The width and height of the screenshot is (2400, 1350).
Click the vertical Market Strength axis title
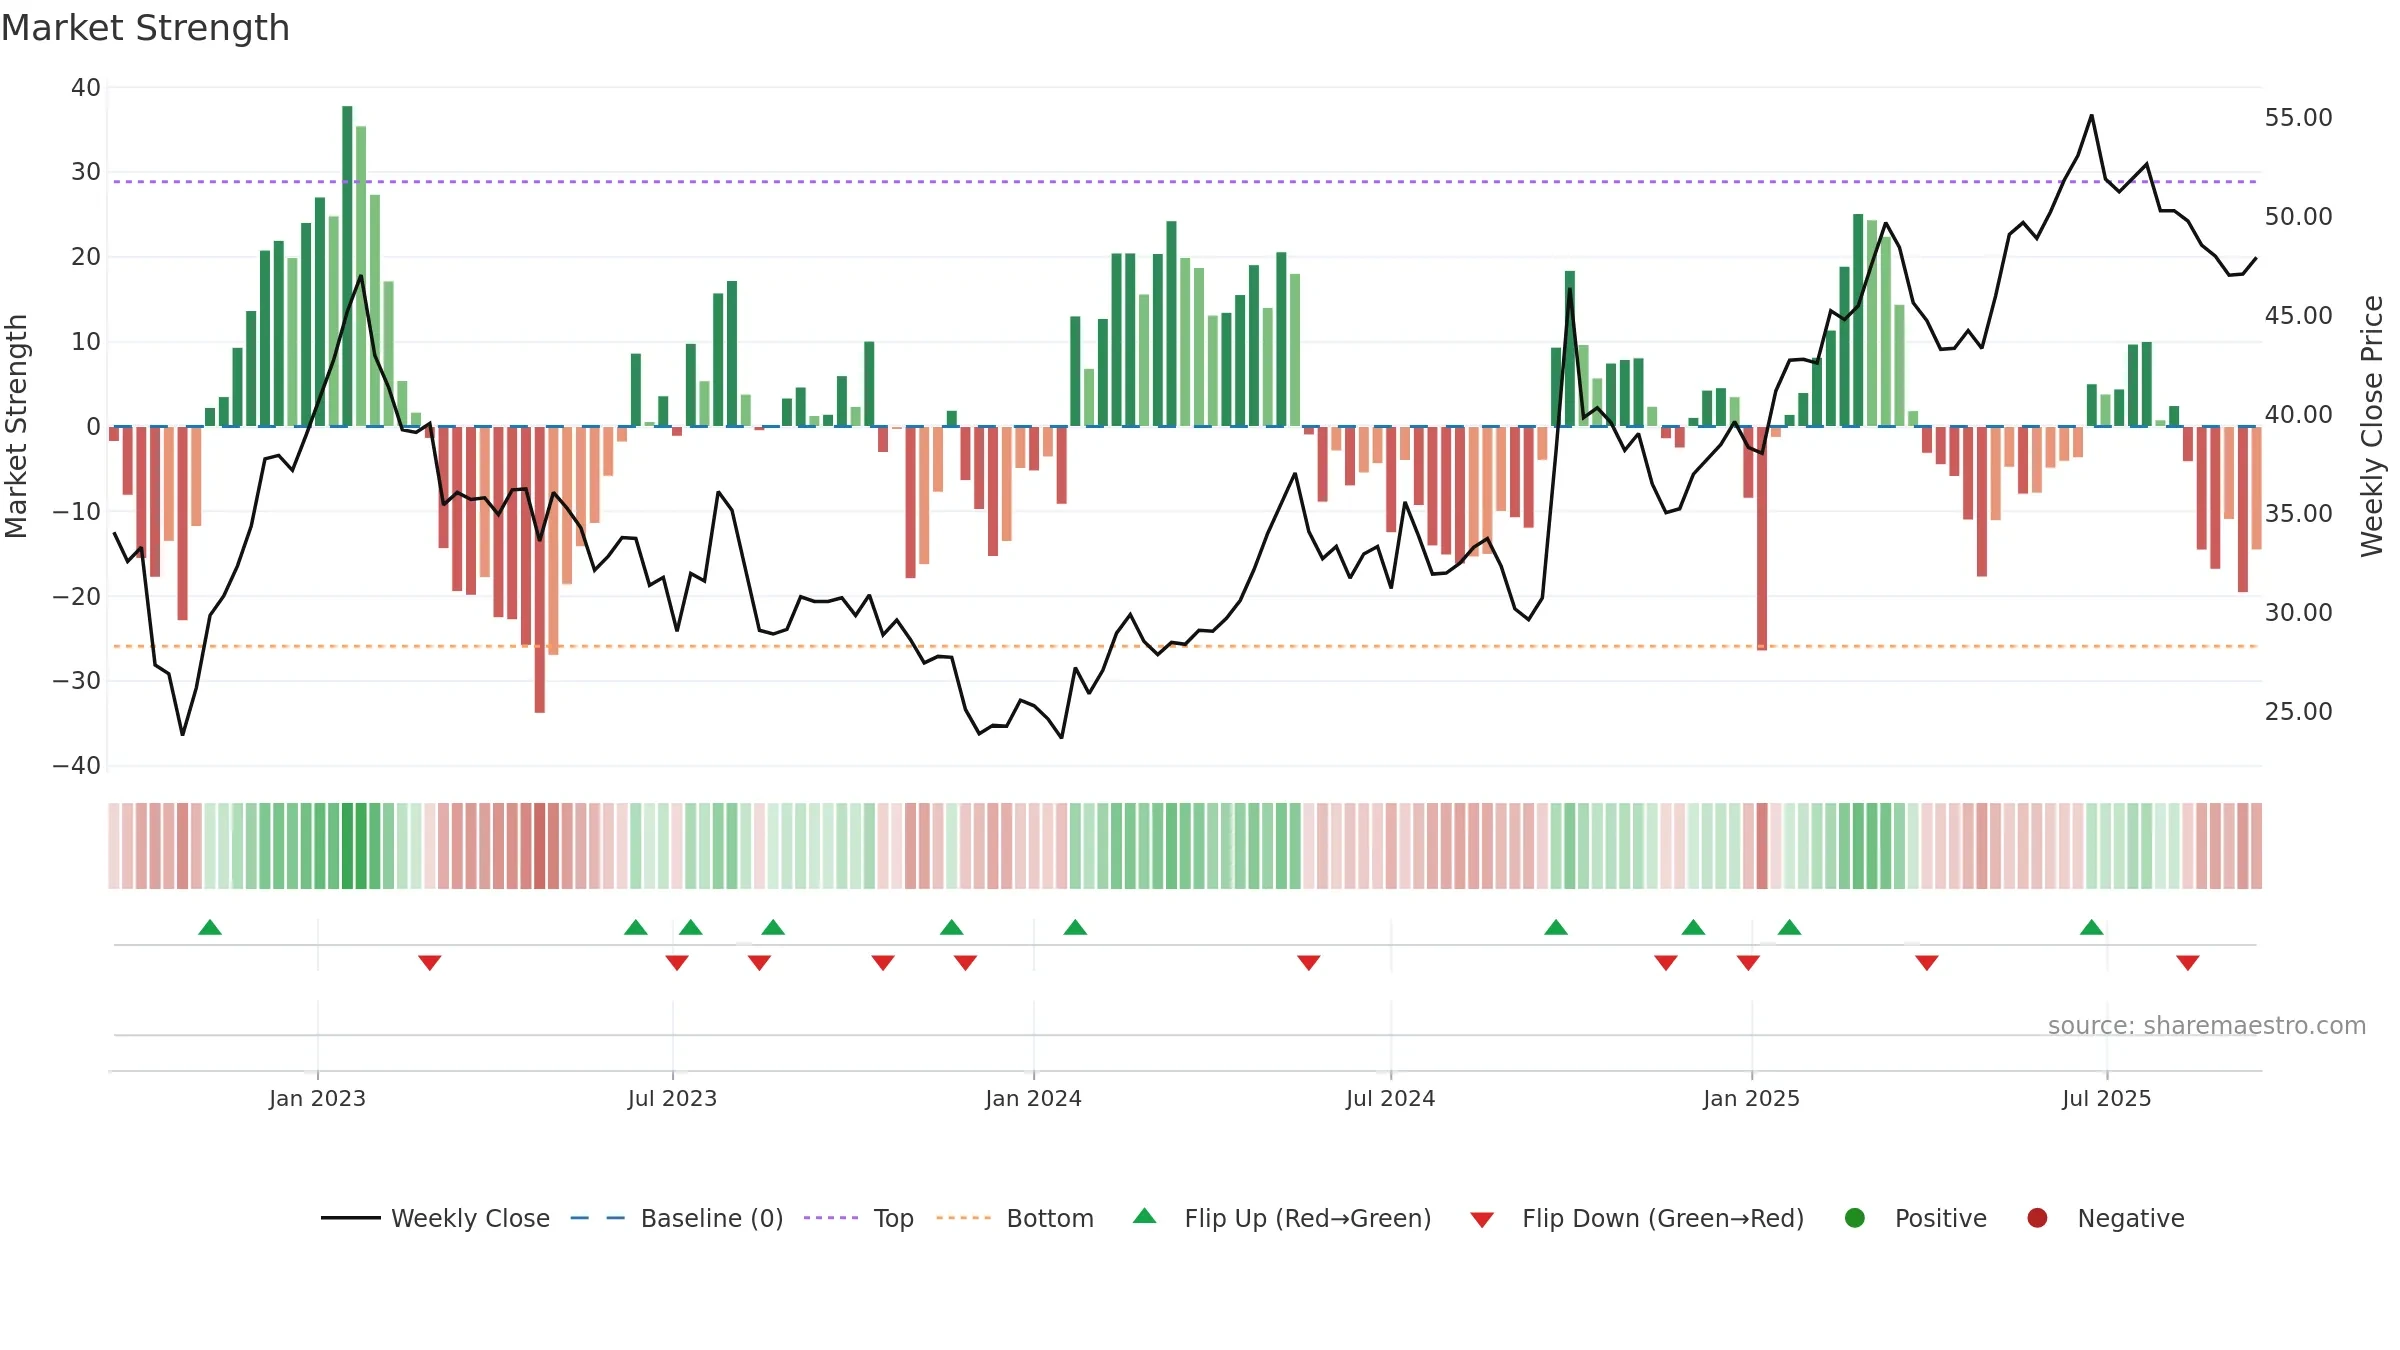click(16, 426)
